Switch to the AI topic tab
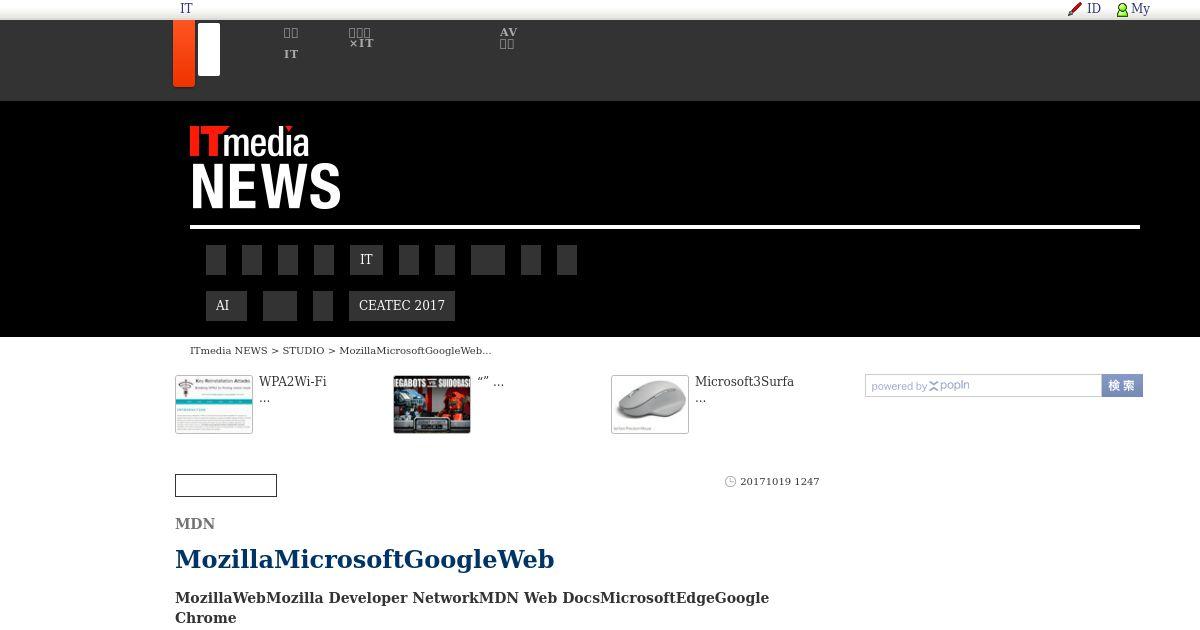This screenshot has width=1200, height=630. (226, 306)
